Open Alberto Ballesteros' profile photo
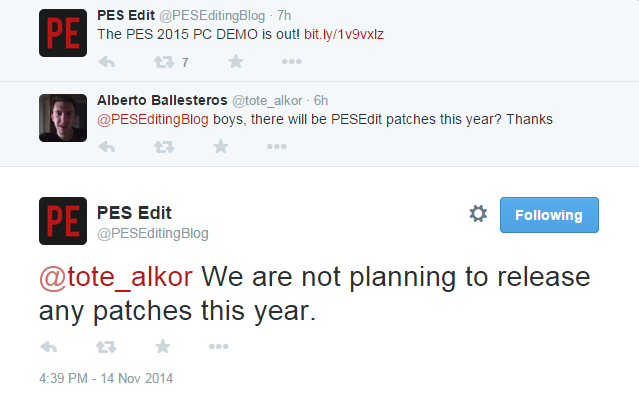Screen dimensions: 639x395 tap(63, 118)
